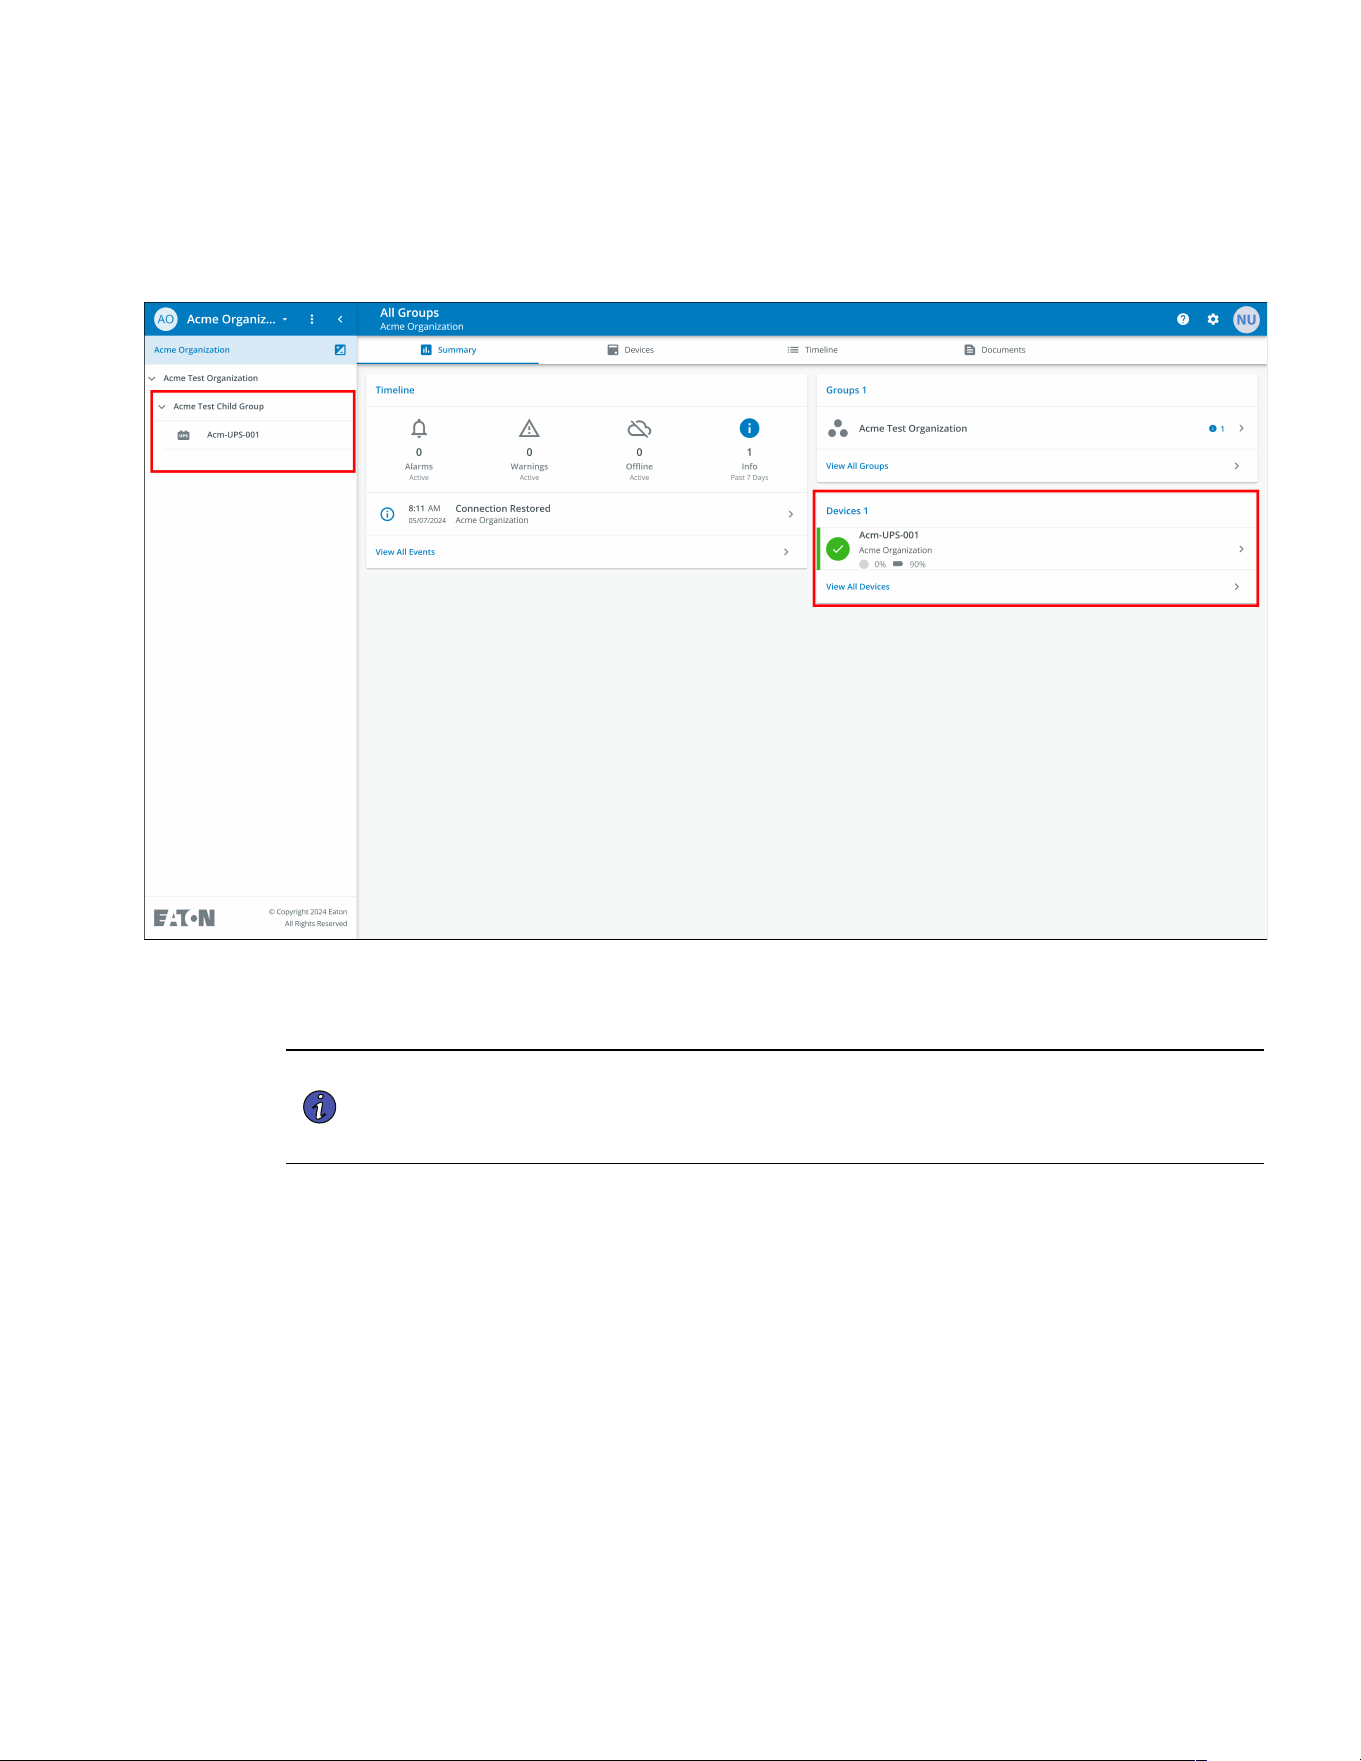This screenshot has height=1761, width=1361.
Task: Select Acme Test Organization in sidebar tree
Action: pyautogui.click(x=211, y=378)
